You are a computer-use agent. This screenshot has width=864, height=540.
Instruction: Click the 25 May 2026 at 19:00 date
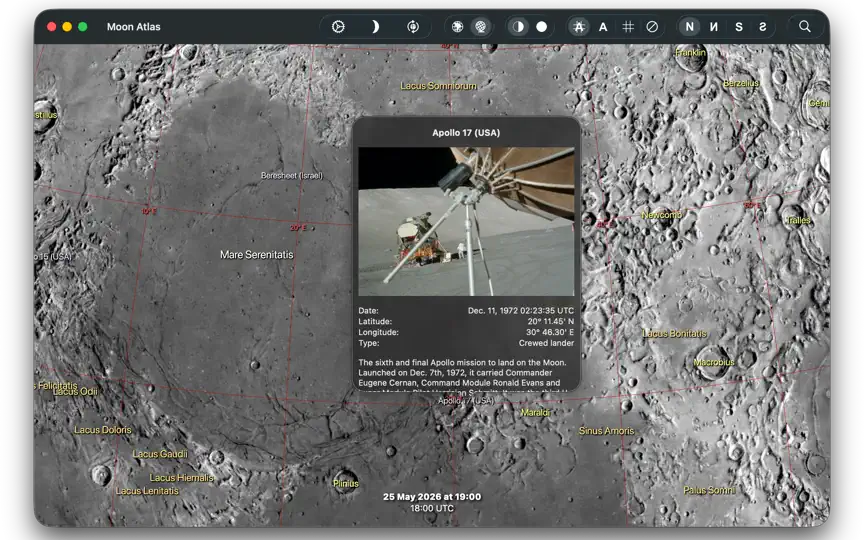tap(432, 497)
